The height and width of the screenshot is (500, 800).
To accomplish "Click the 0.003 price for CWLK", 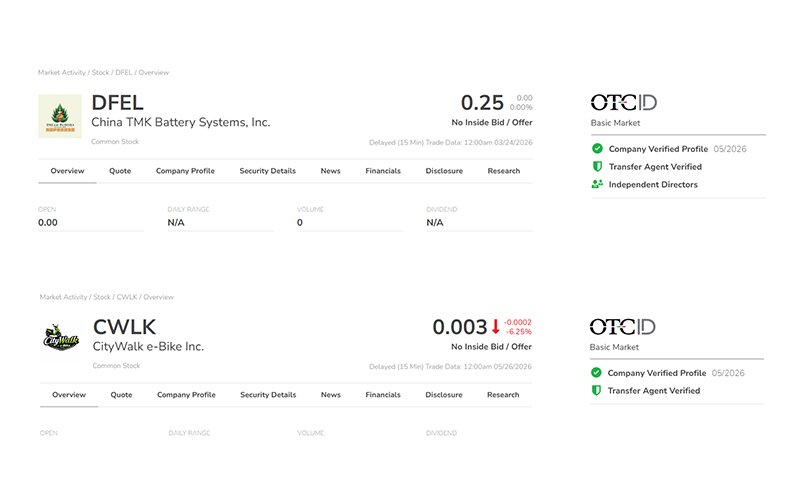I will click(460, 327).
